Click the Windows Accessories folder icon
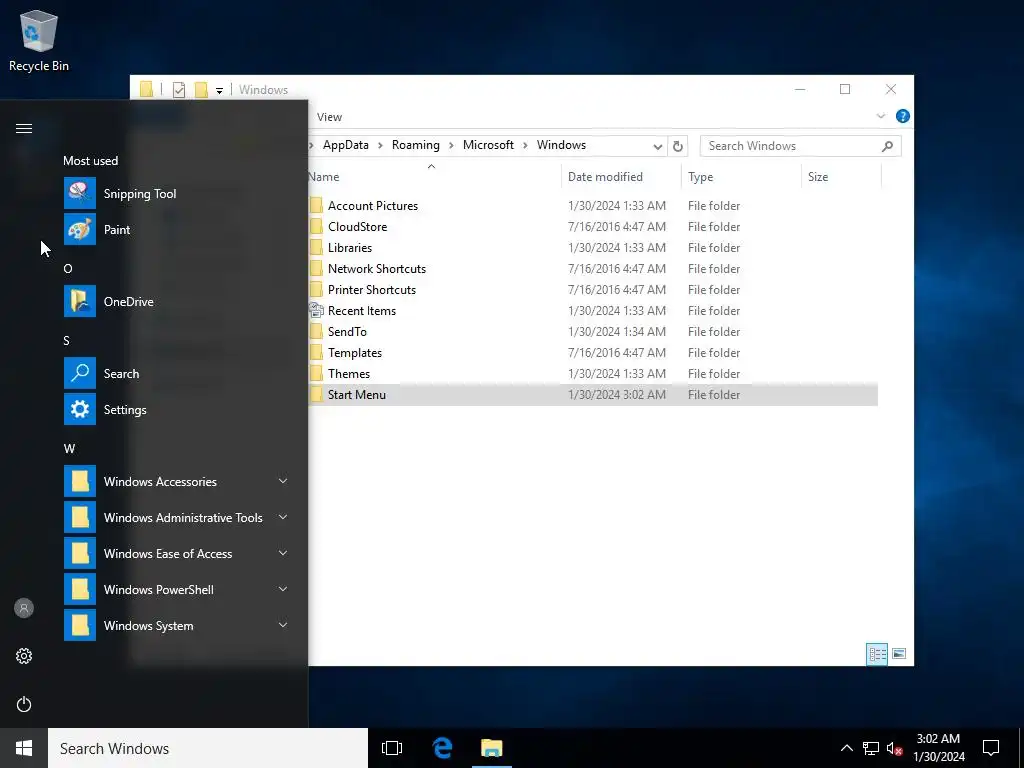1024x768 pixels. pyautogui.click(x=80, y=481)
